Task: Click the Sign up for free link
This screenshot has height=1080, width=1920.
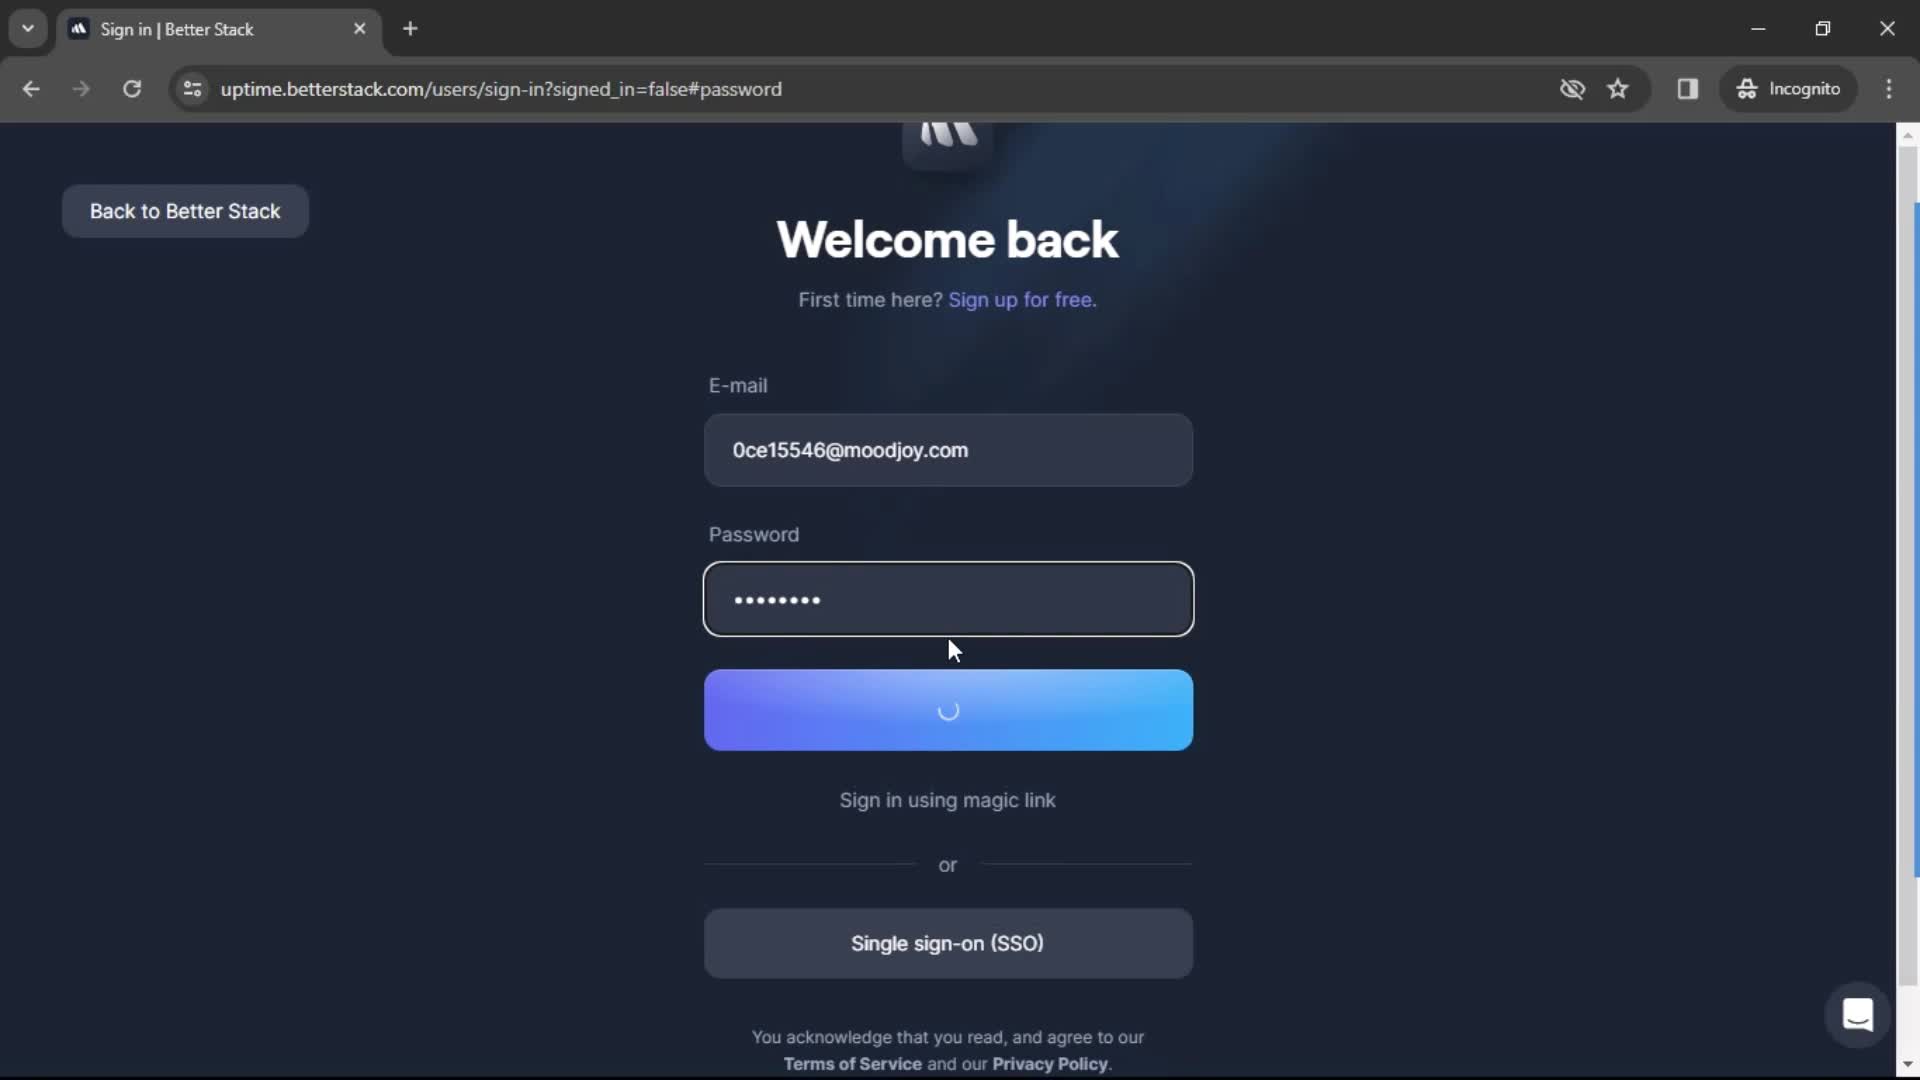Action: point(1022,299)
